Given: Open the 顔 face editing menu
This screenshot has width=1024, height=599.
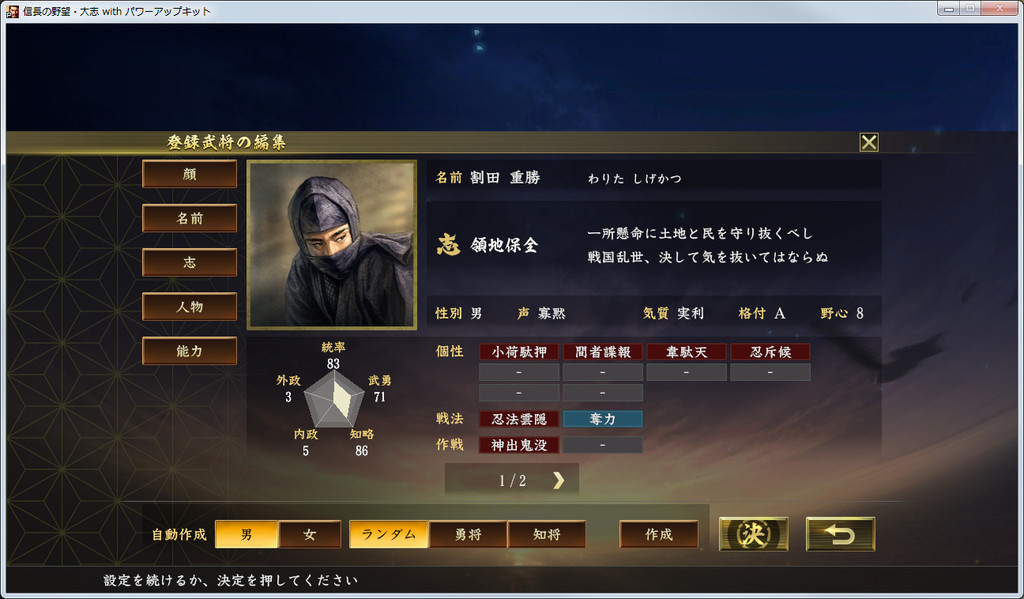Looking at the screenshot, I should point(189,174).
